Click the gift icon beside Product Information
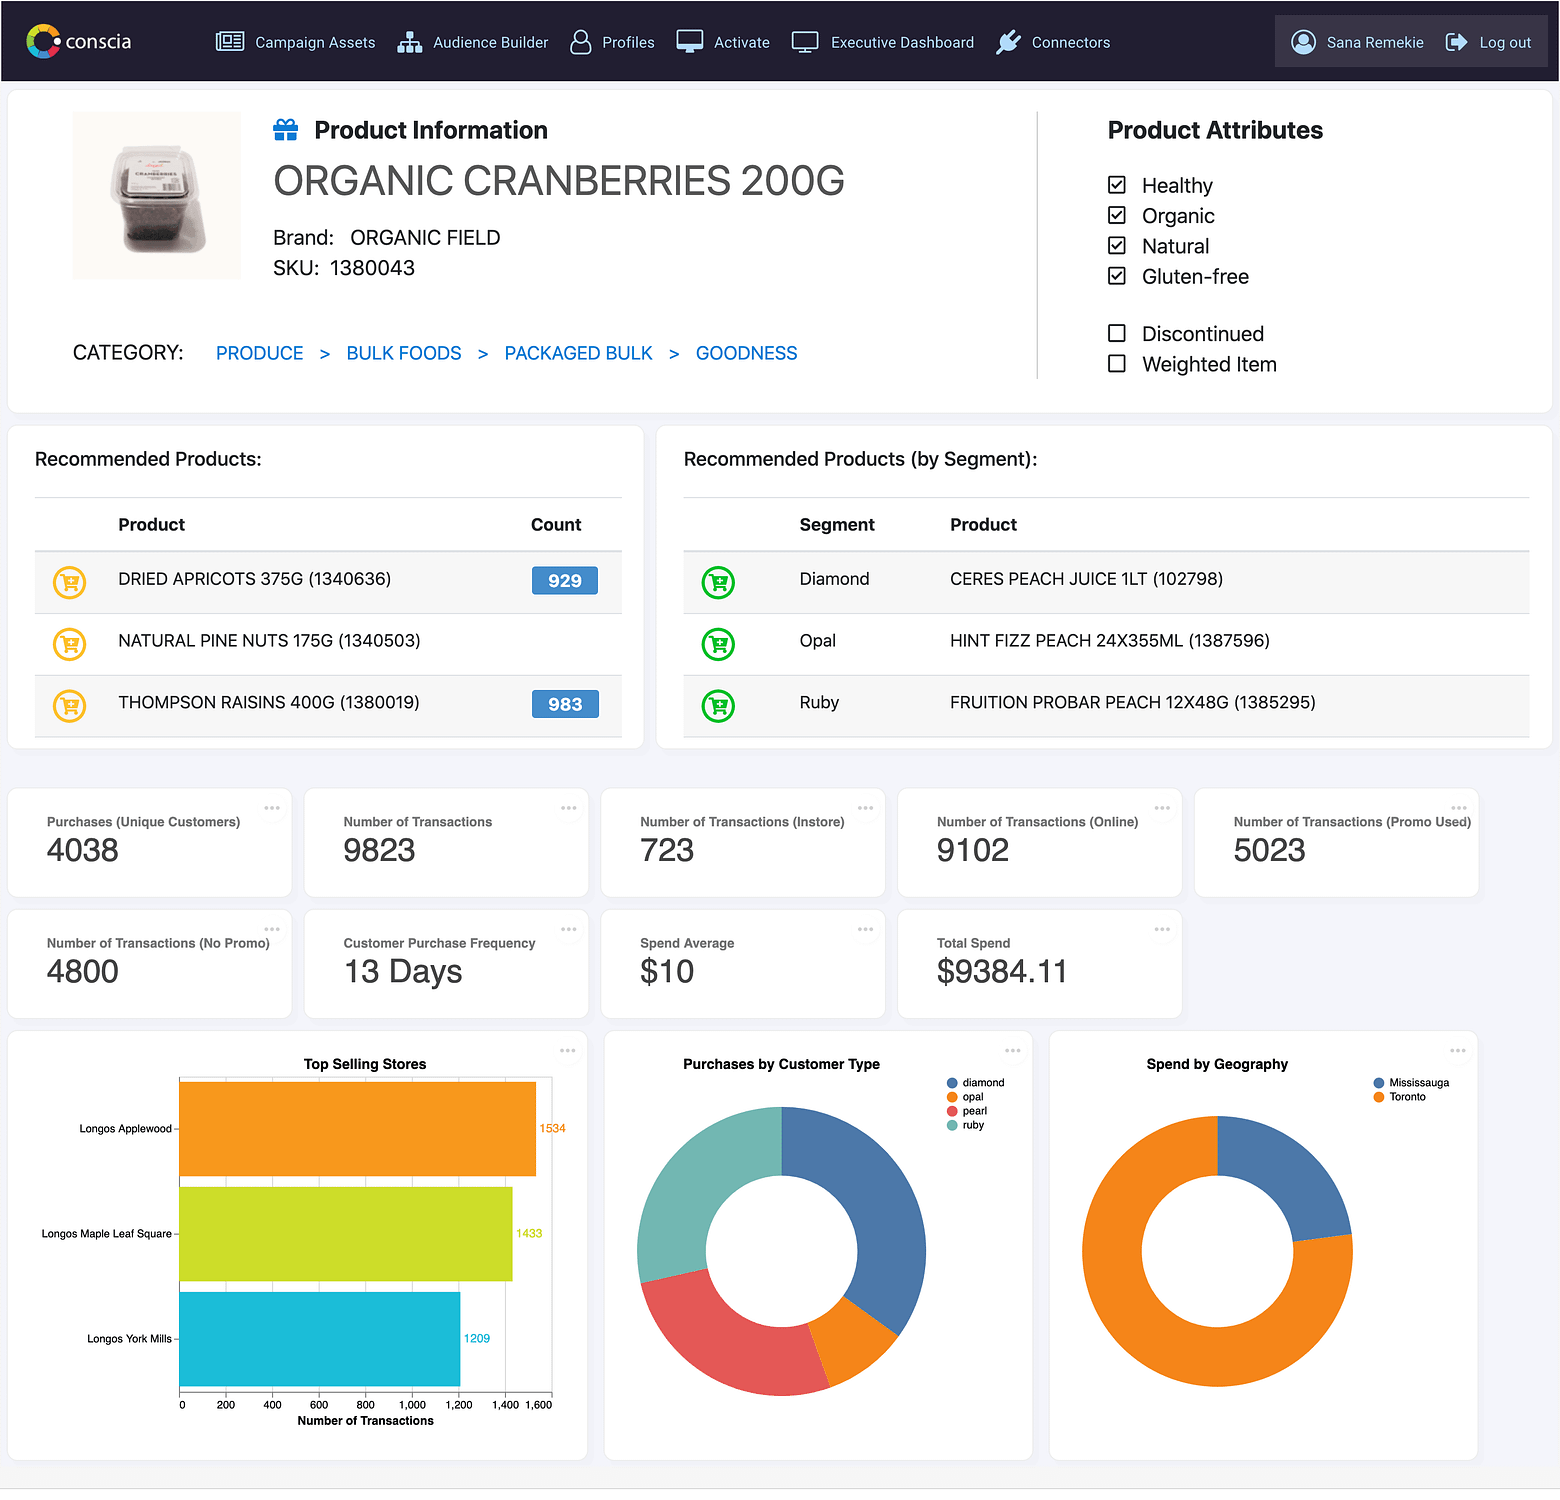1560x1500 pixels. (286, 130)
